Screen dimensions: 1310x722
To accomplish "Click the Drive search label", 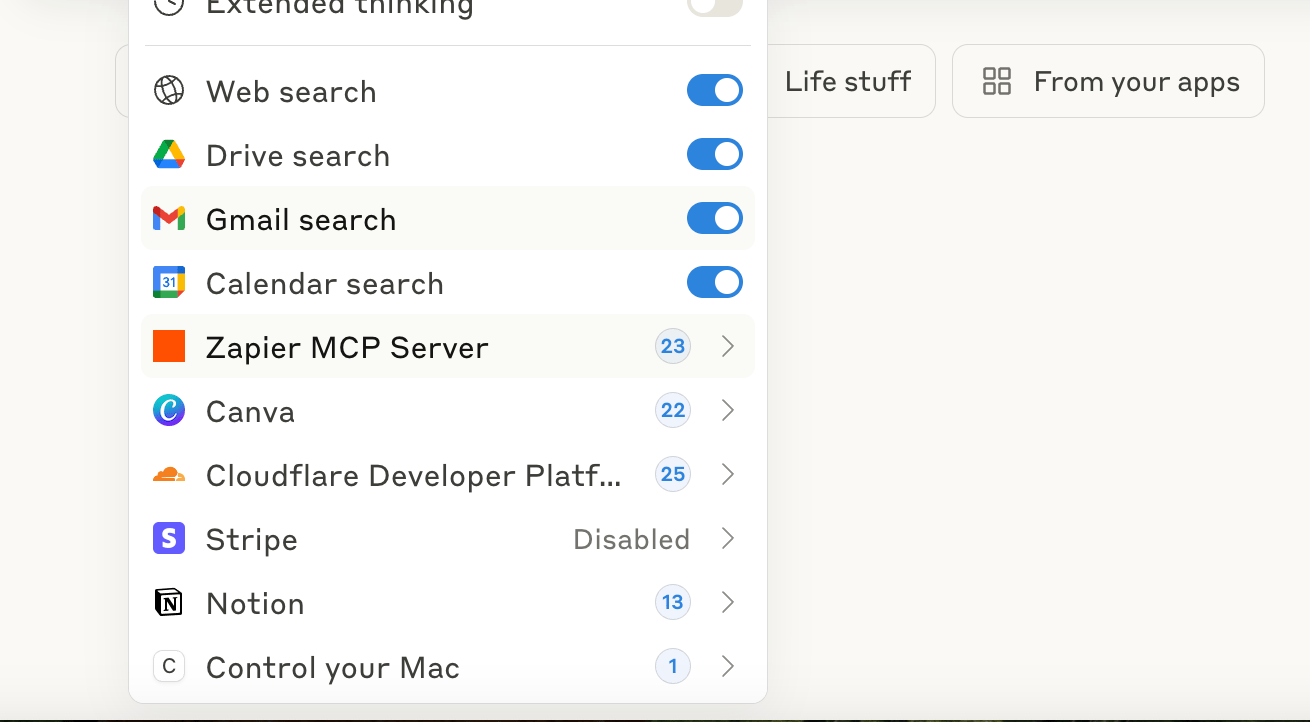I will (298, 155).
